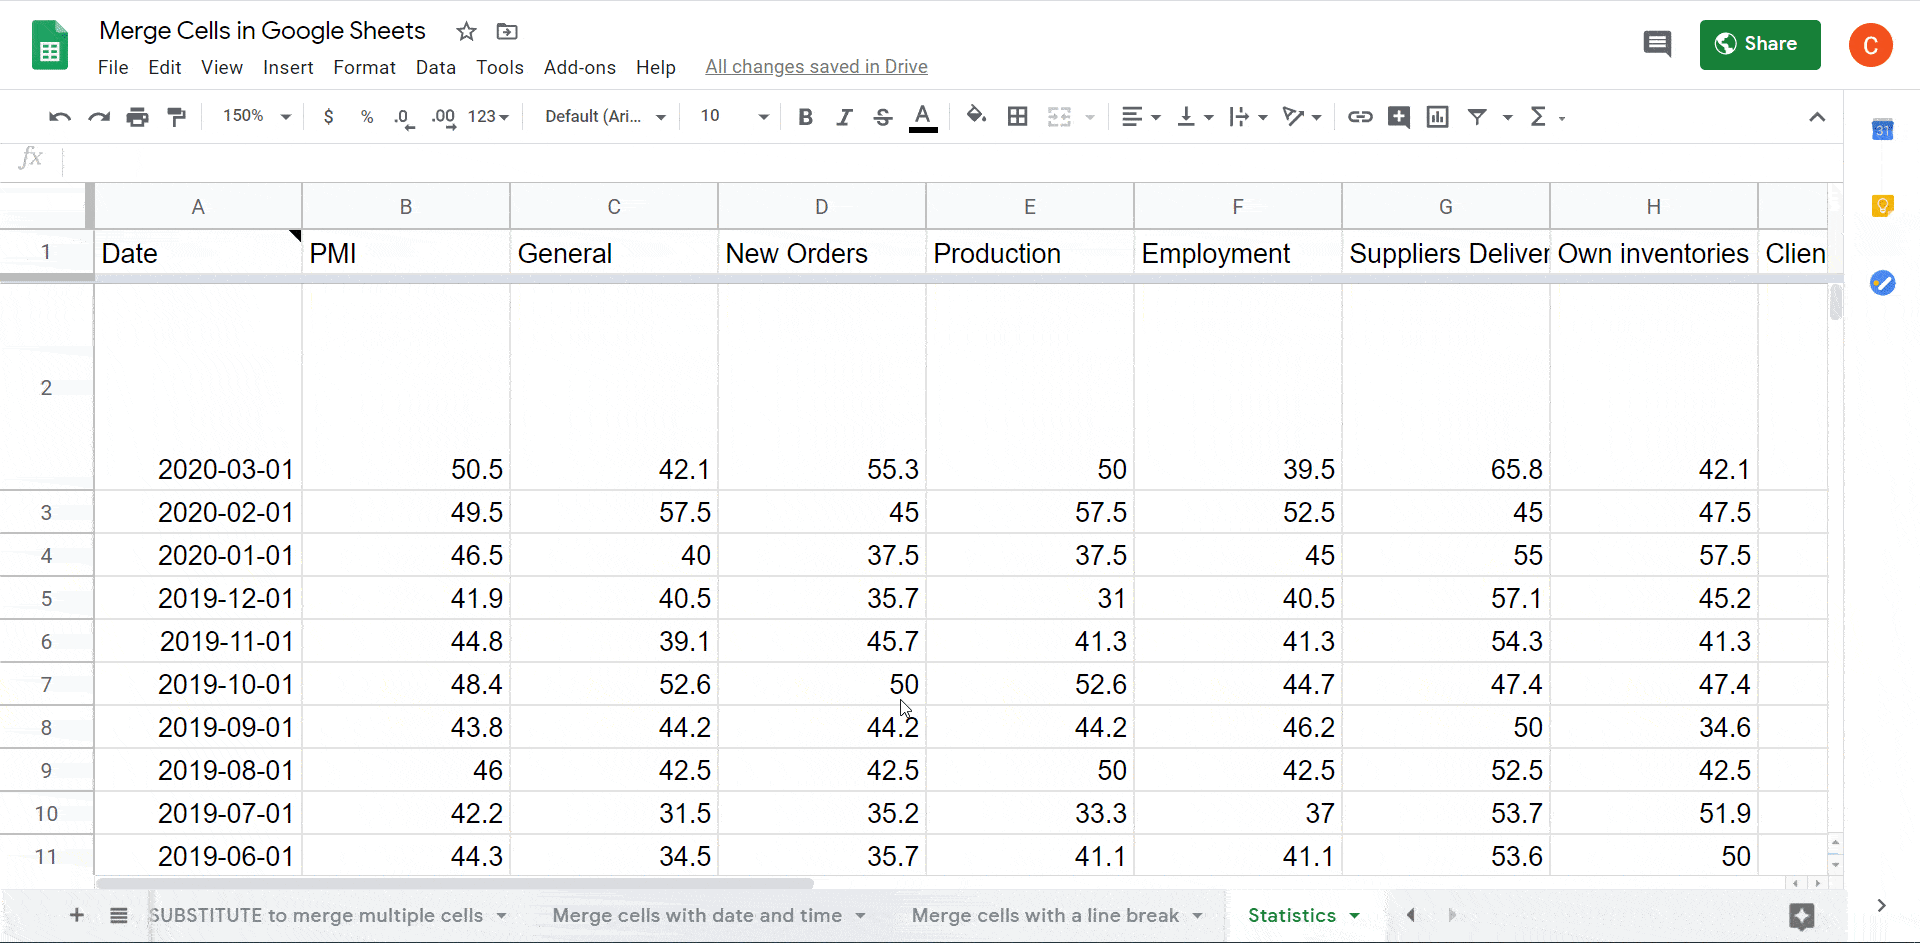Open the comment history
Image resolution: width=1920 pixels, height=943 pixels.
tap(1657, 44)
